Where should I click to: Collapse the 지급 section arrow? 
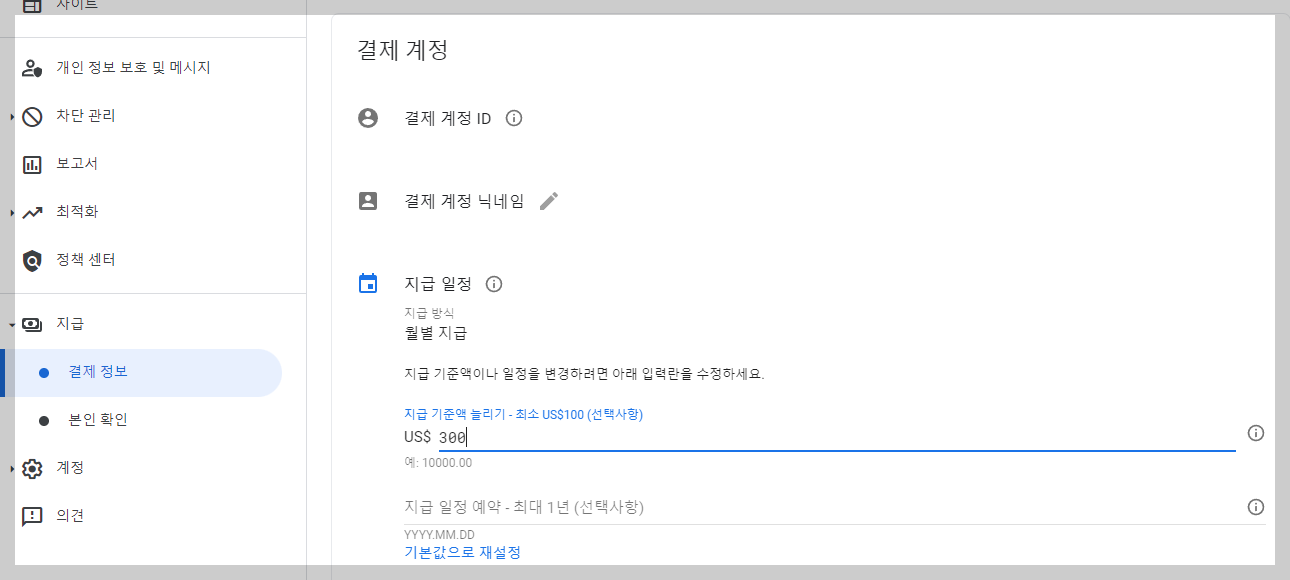pos(12,325)
